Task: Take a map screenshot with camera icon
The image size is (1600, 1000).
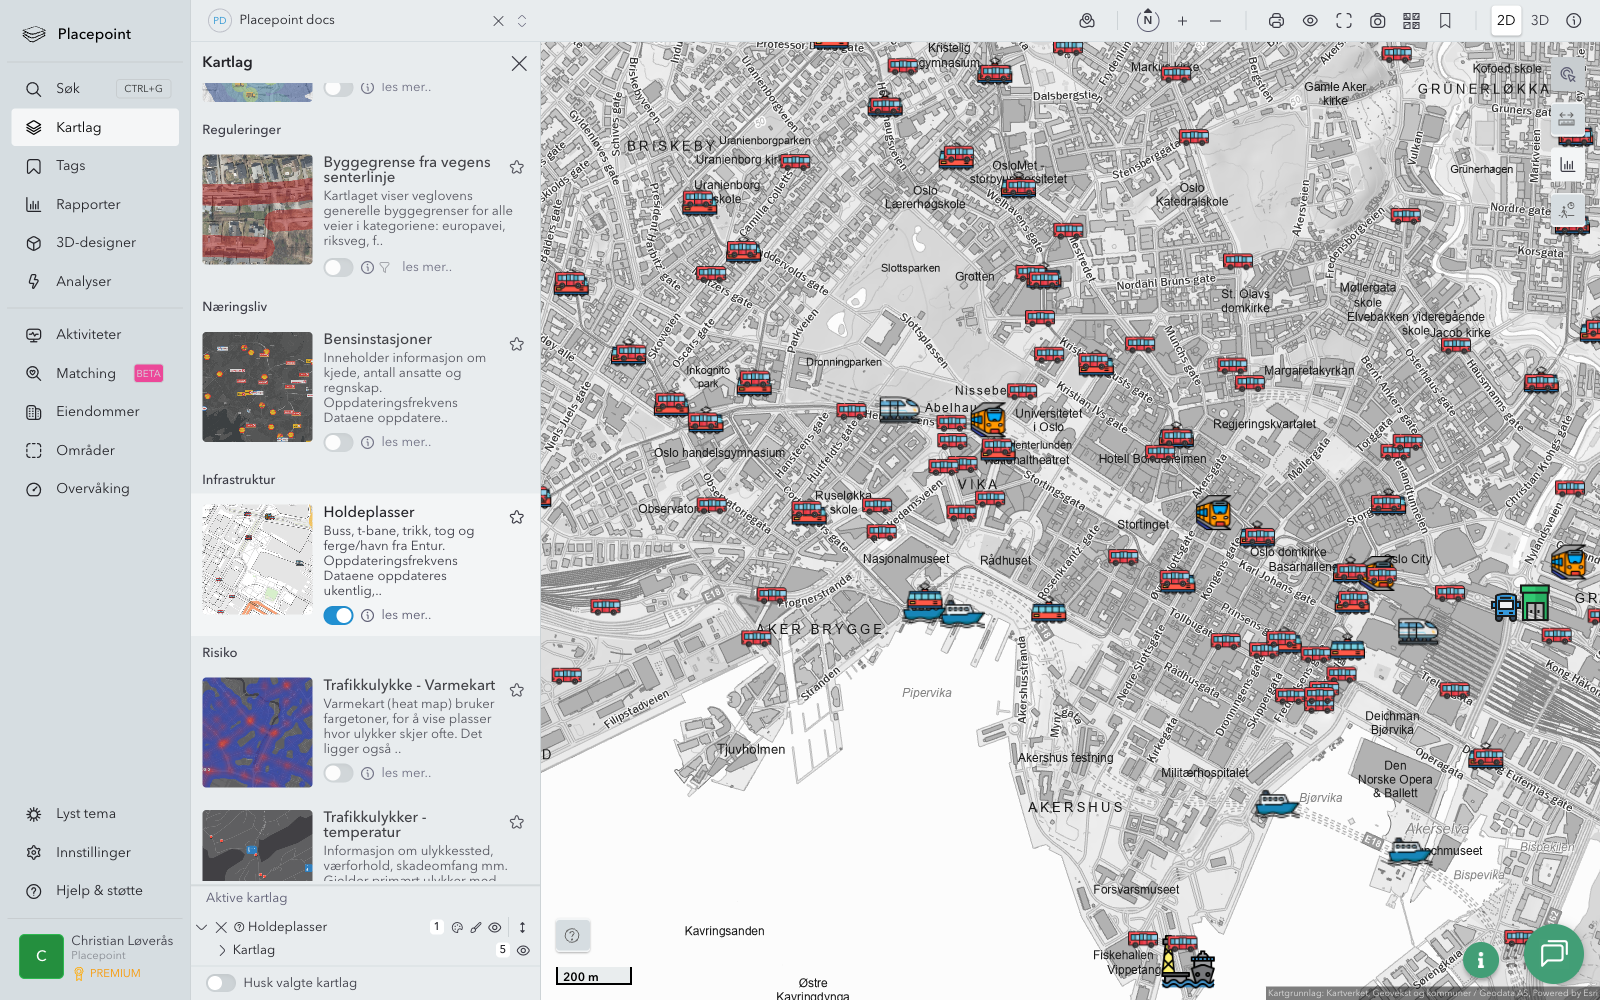Action: [1377, 21]
